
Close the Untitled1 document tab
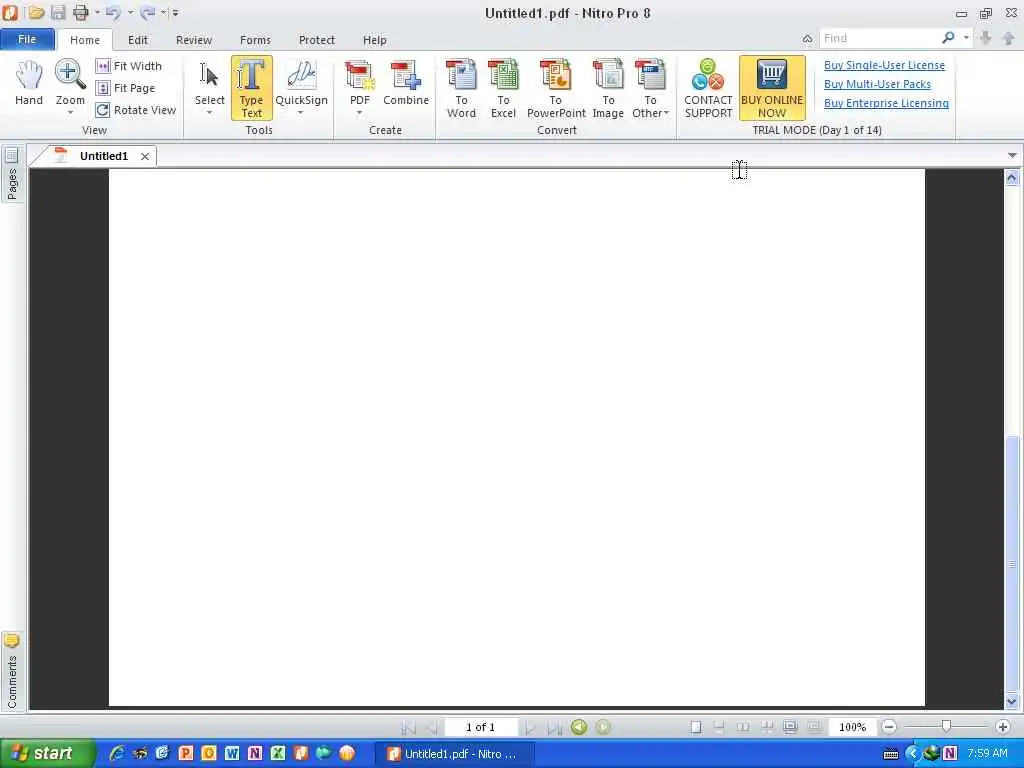[x=145, y=157]
